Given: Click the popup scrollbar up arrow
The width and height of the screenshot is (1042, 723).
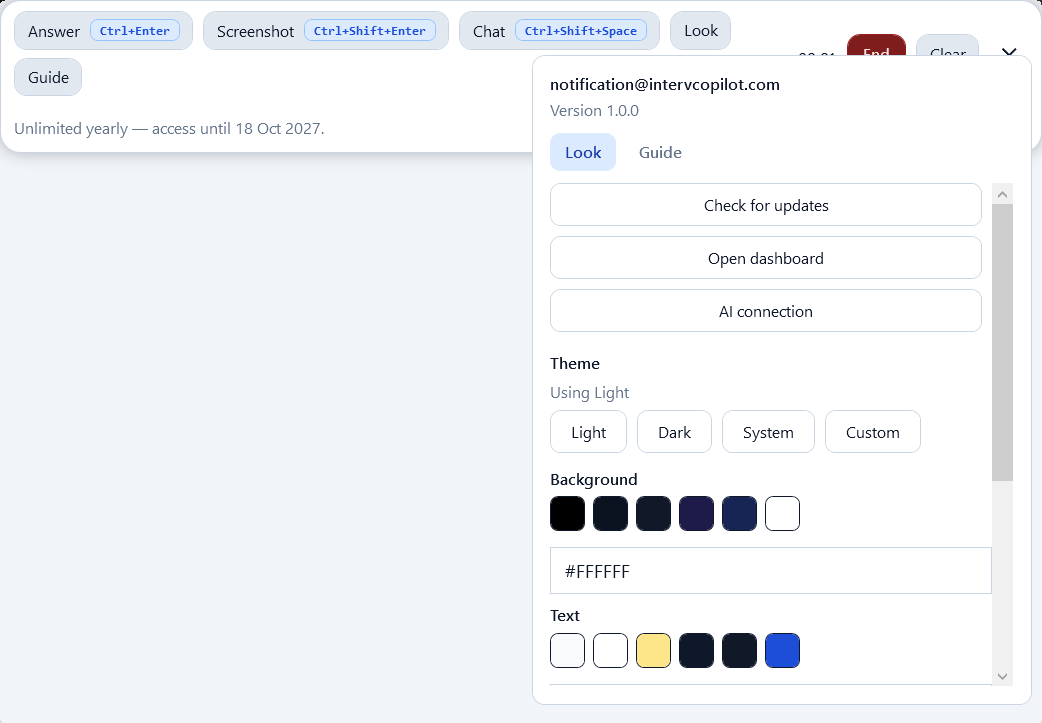Looking at the screenshot, I should pos(1002,194).
